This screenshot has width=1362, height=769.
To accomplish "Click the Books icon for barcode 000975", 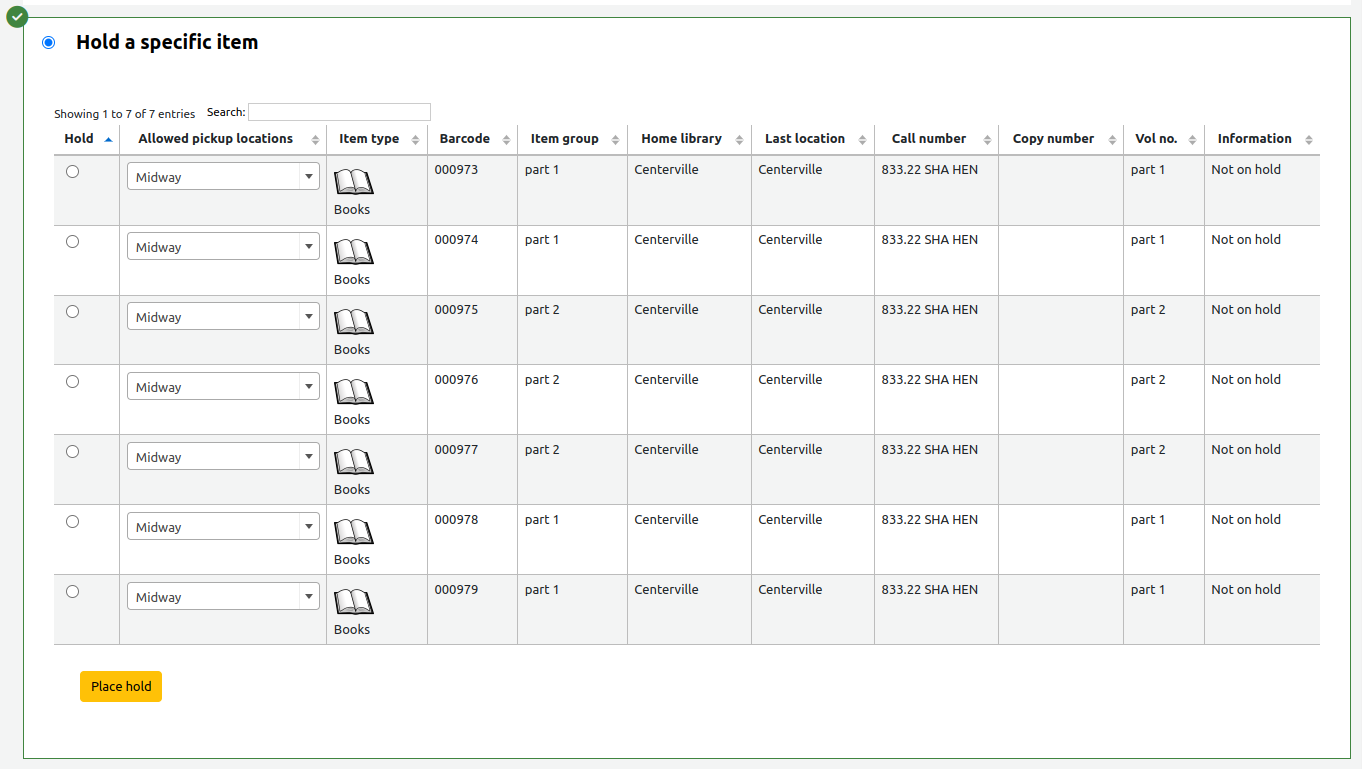I will click(353, 323).
